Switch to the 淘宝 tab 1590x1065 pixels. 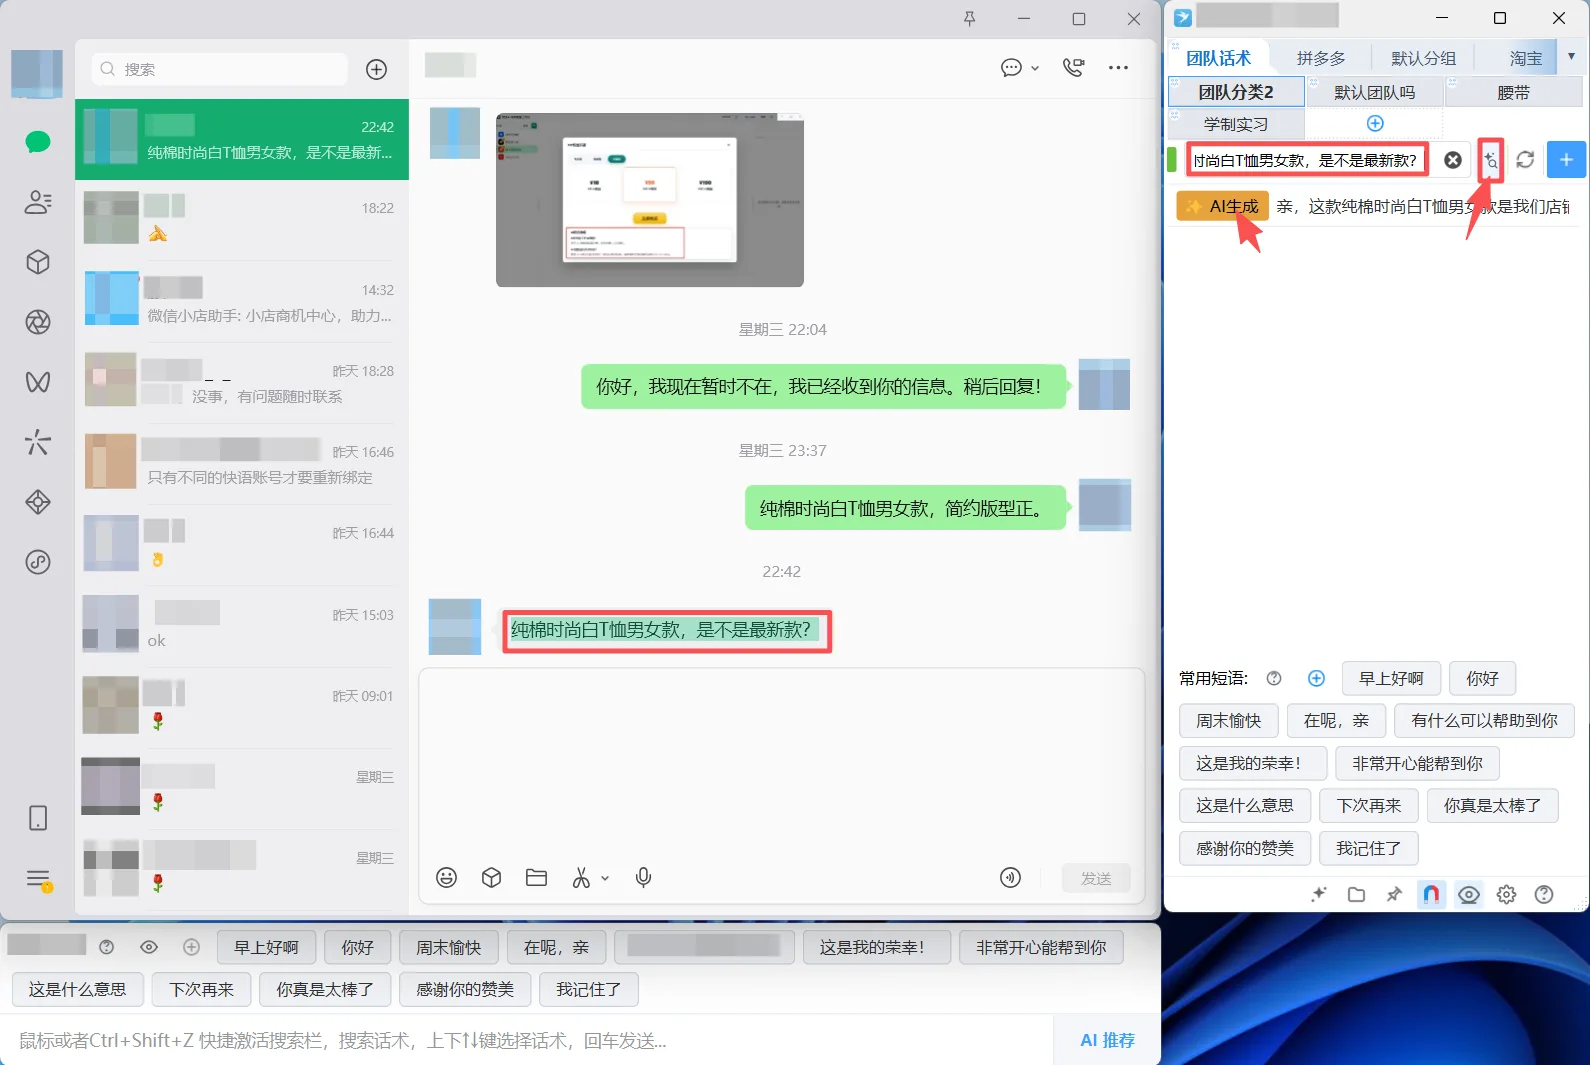pos(1525,58)
